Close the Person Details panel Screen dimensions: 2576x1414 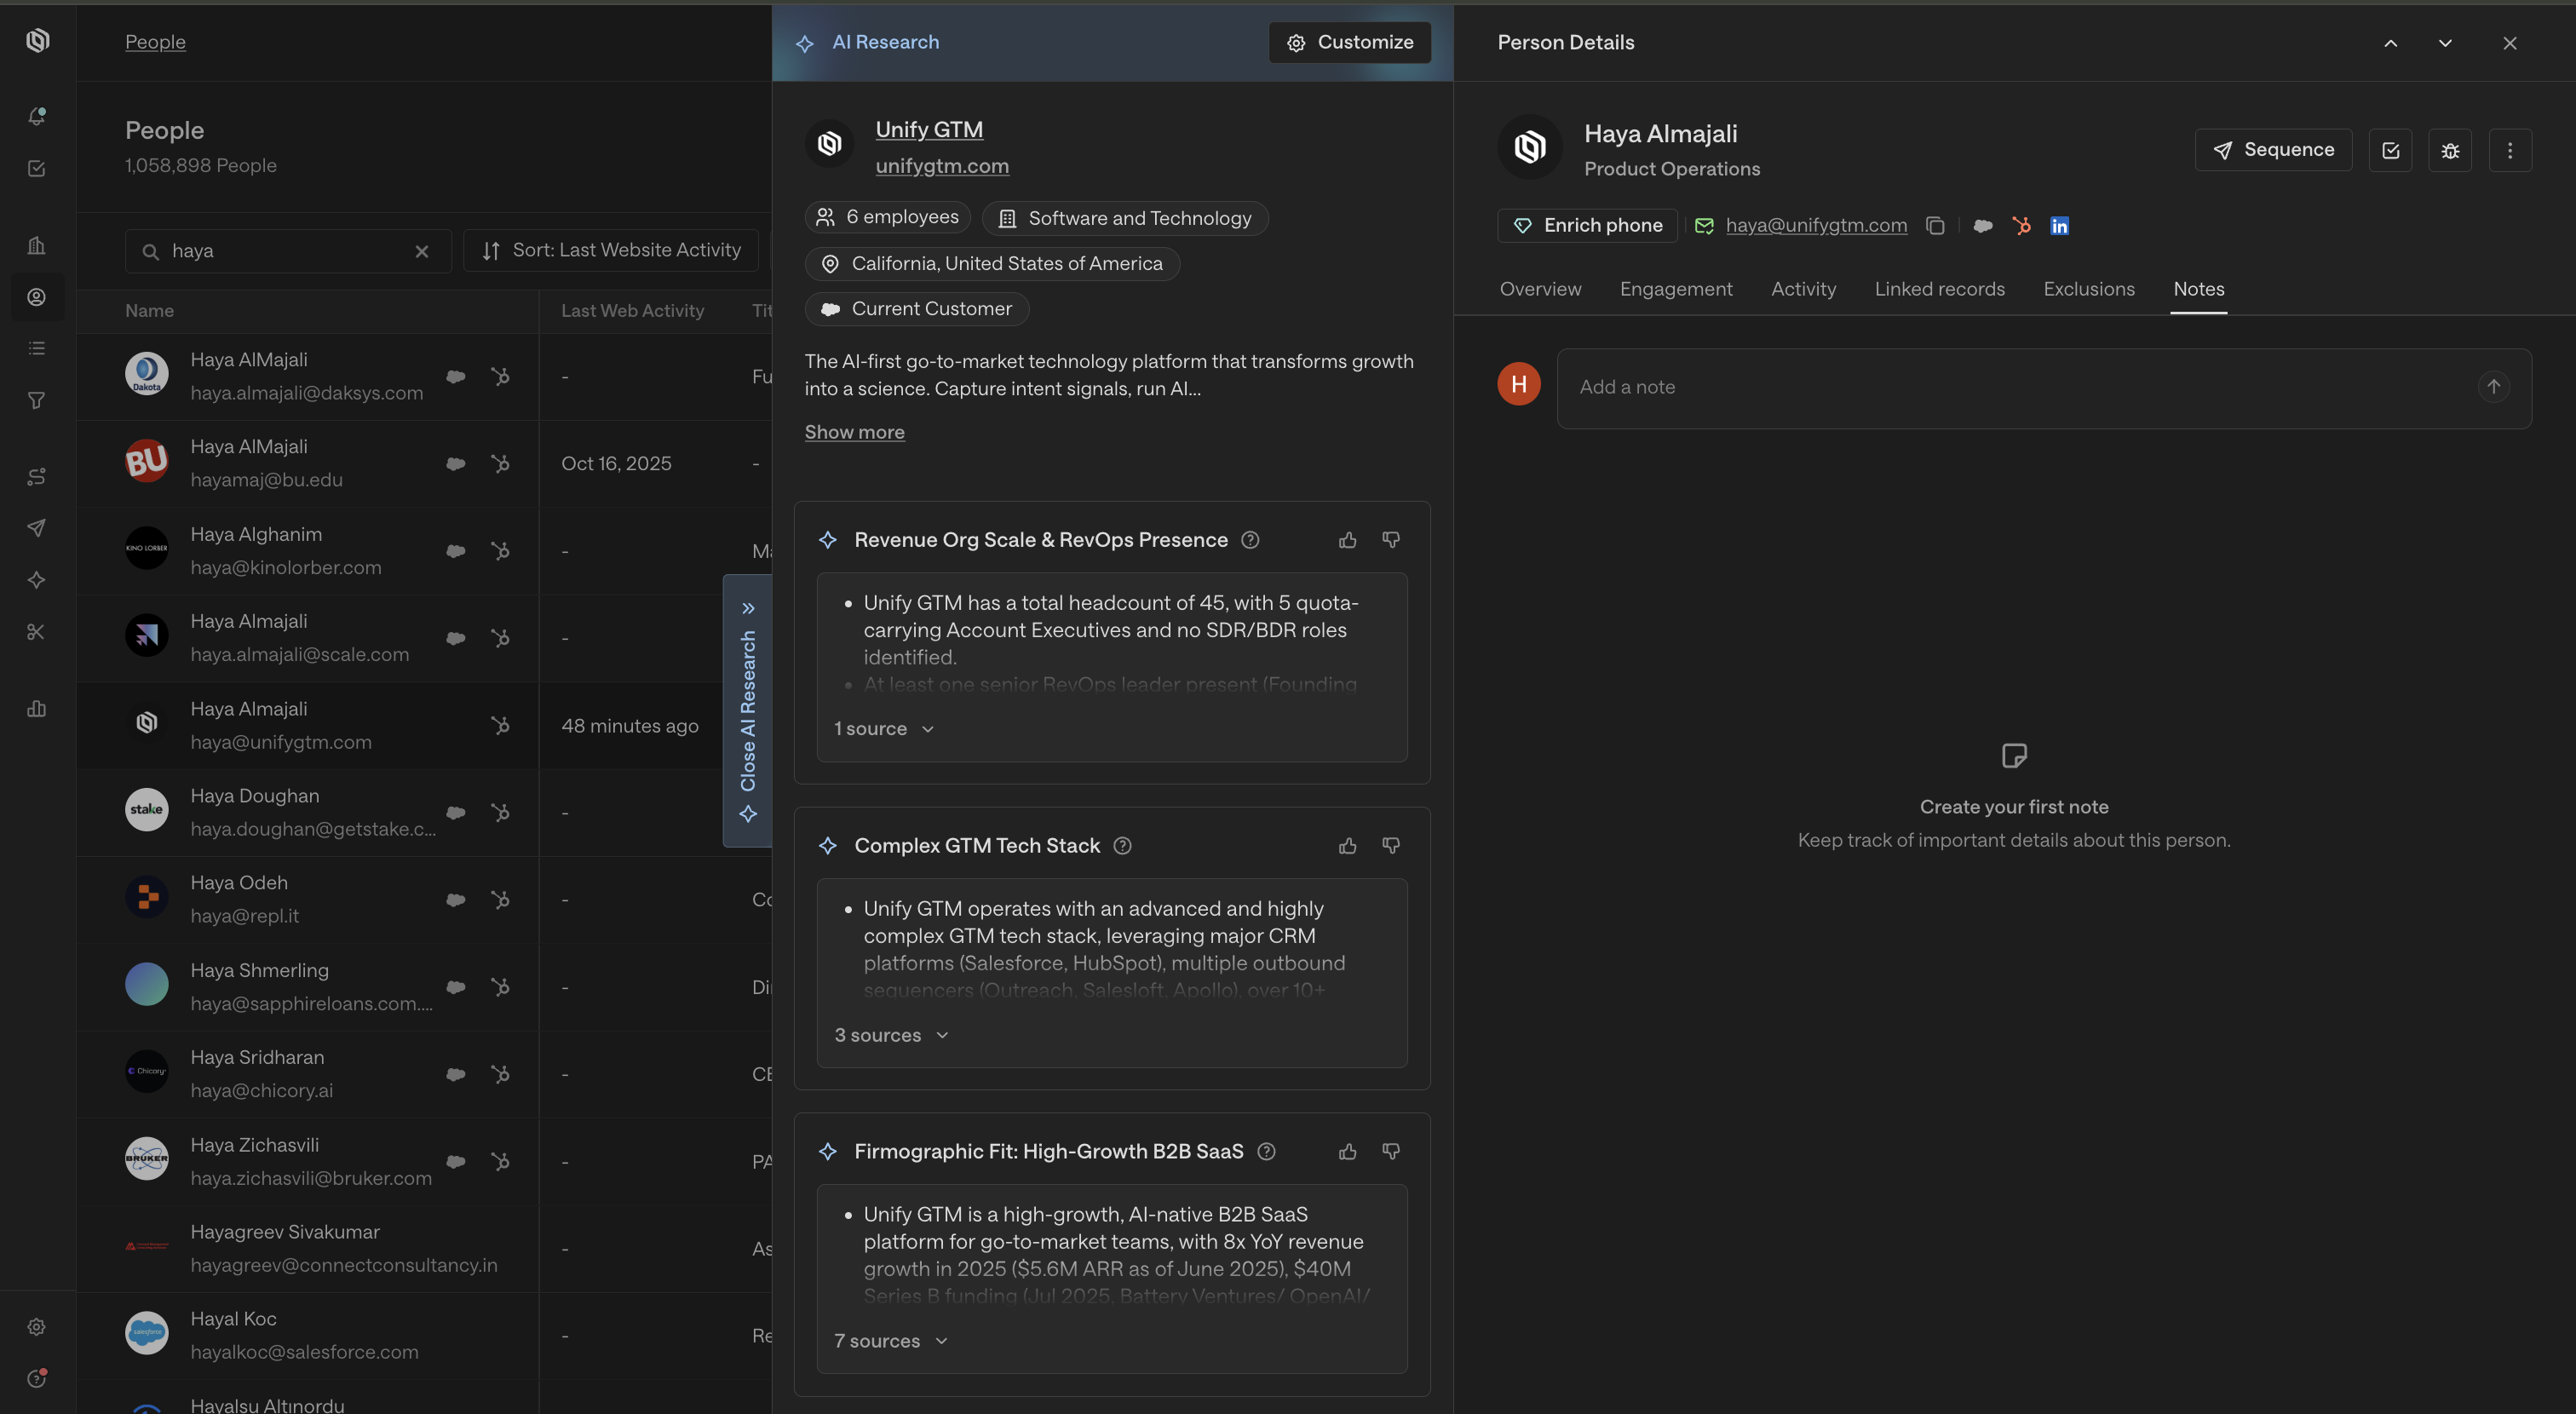tap(2510, 43)
